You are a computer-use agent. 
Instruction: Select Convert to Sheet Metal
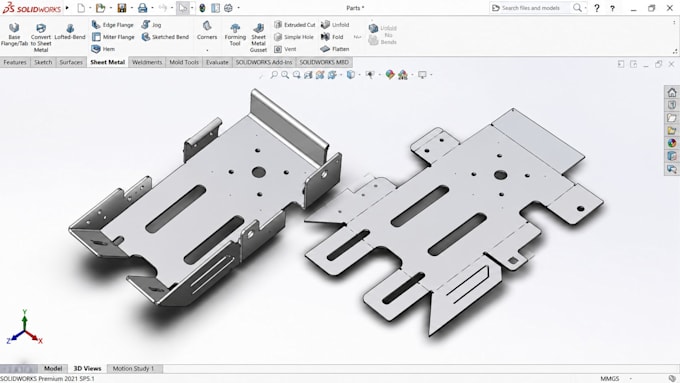tap(41, 37)
